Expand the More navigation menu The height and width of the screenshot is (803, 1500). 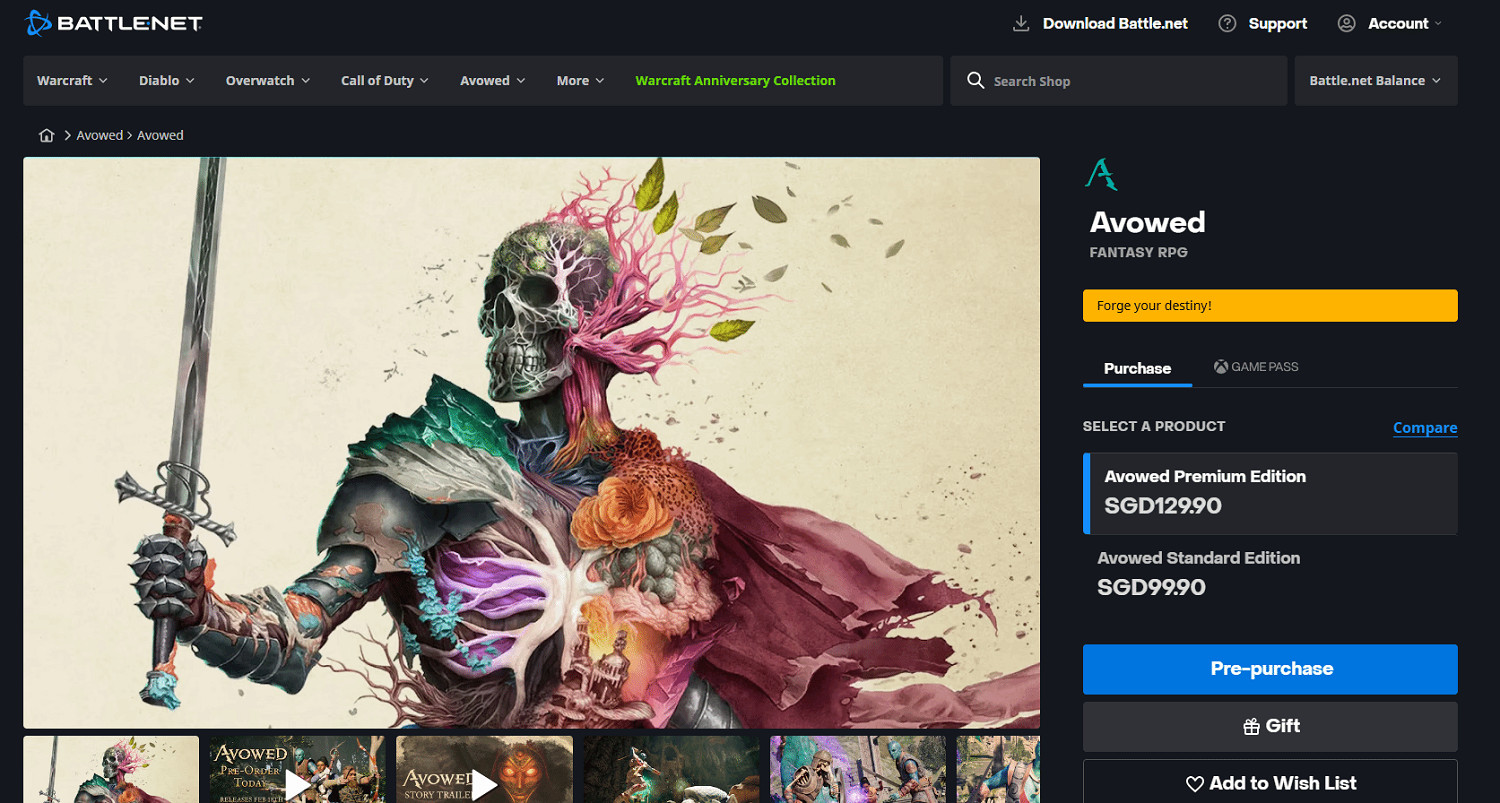click(580, 81)
